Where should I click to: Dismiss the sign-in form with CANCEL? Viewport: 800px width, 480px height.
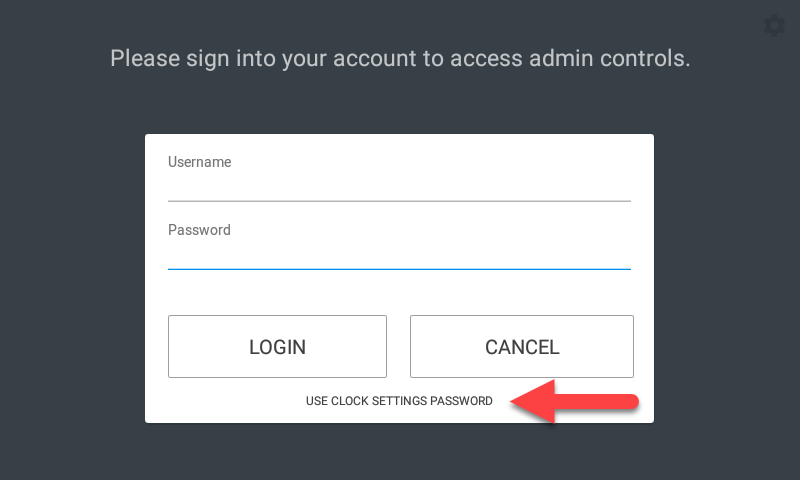(522, 347)
